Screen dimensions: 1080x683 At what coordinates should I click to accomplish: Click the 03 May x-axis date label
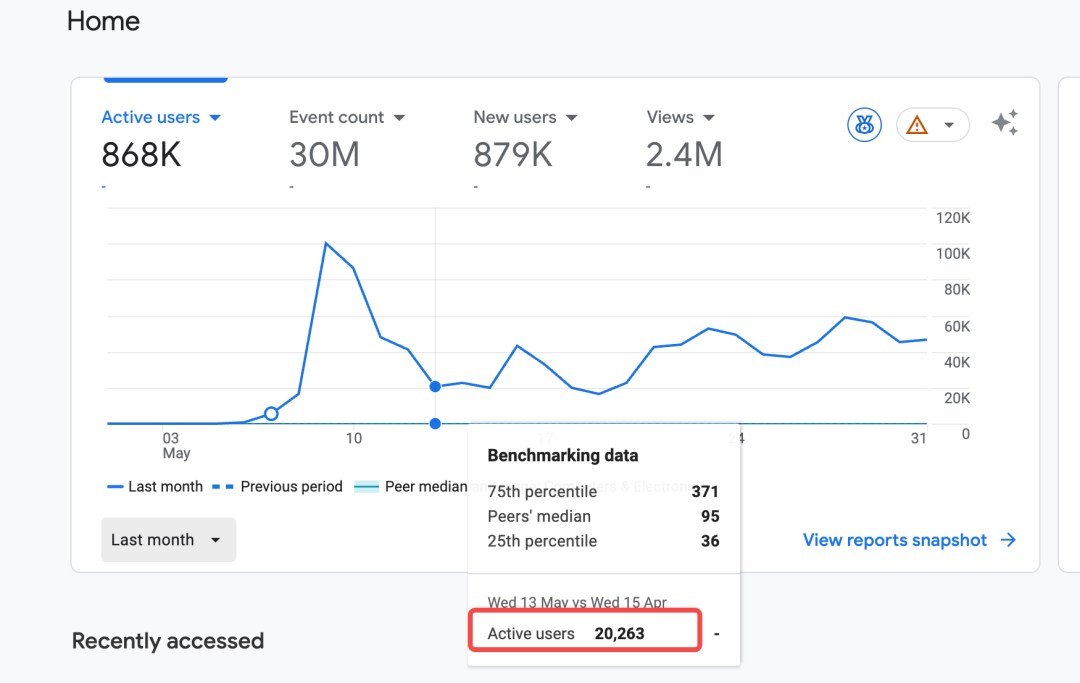click(x=175, y=445)
